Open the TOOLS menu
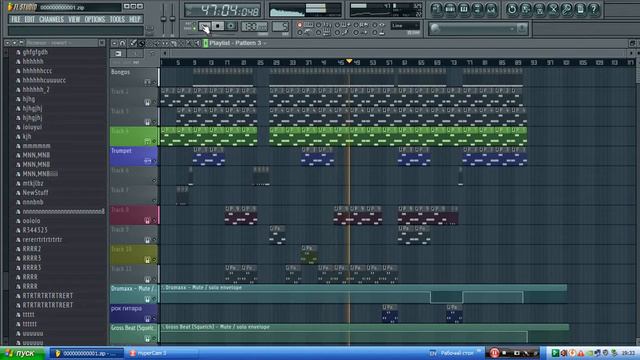 click(117, 19)
